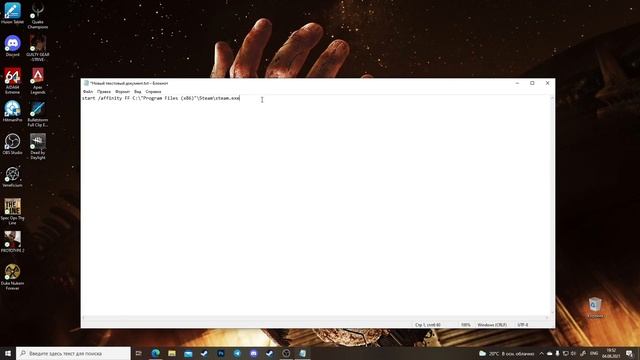The image size is (640, 360).
Task: Click the Notepad horizontal scrollbar
Action: [x=316, y=318]
